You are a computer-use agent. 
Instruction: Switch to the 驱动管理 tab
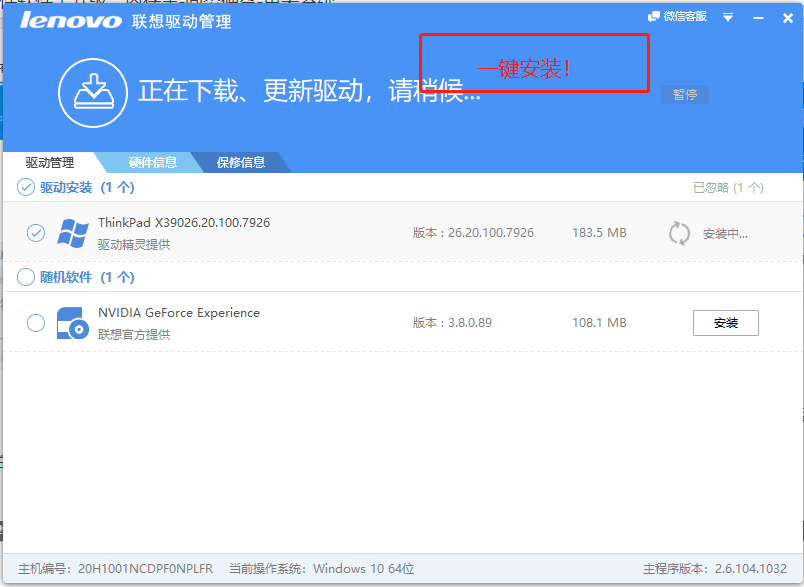(50, 163)
